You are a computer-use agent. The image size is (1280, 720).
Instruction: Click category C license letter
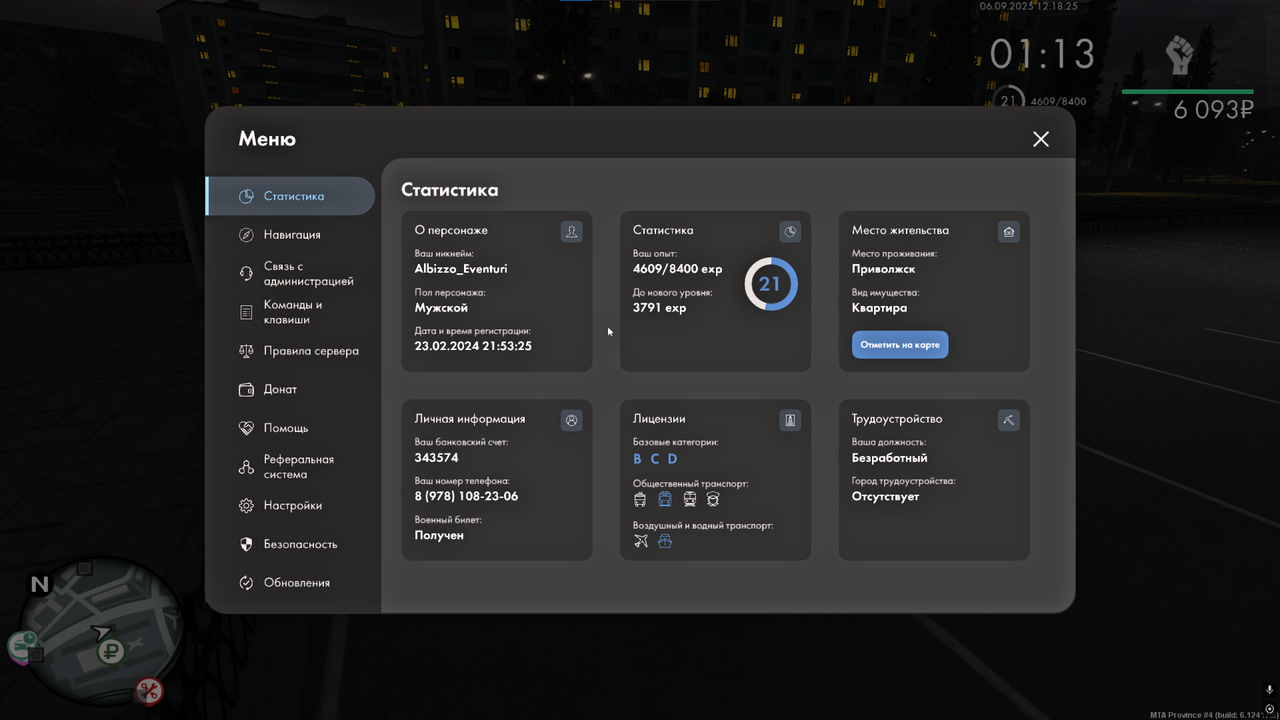point(655,459)
